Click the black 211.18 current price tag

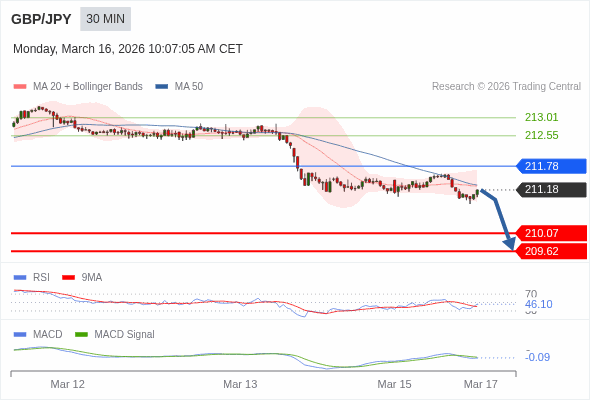551,189
